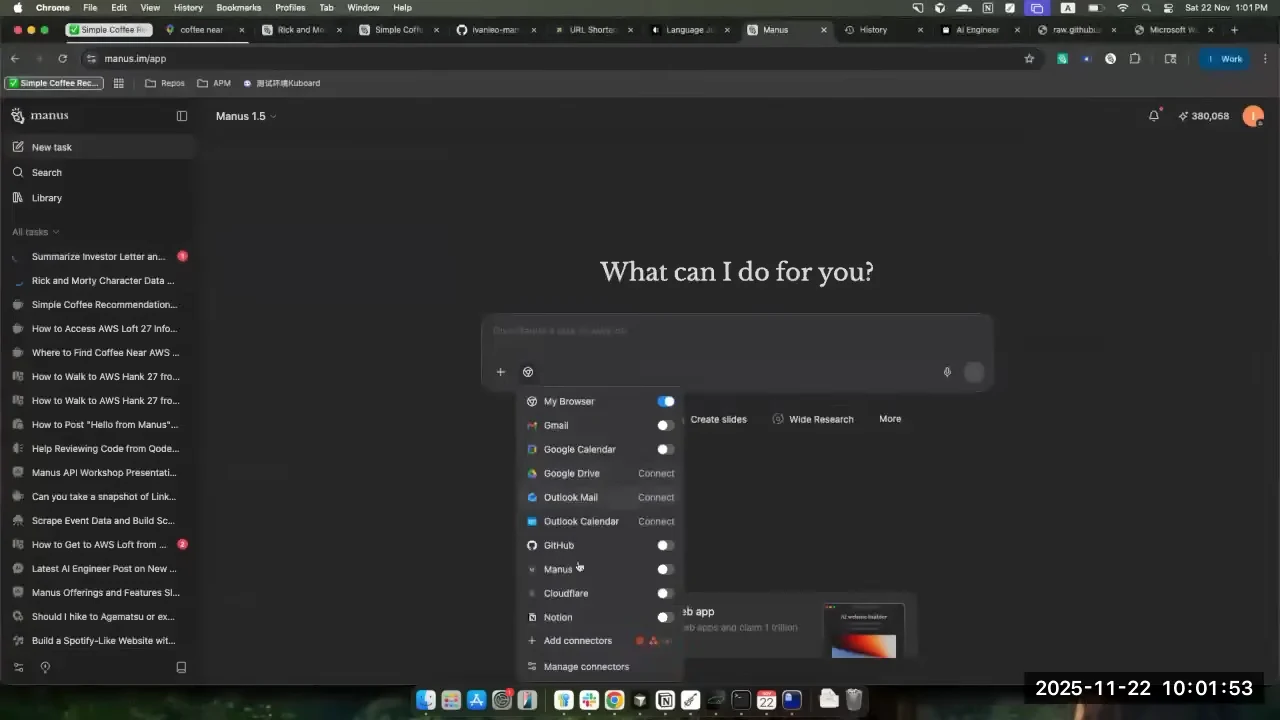This screenshot has width=1280, height=720.
Task: Open Calendar app in the Dock
Action: (766, 700)
